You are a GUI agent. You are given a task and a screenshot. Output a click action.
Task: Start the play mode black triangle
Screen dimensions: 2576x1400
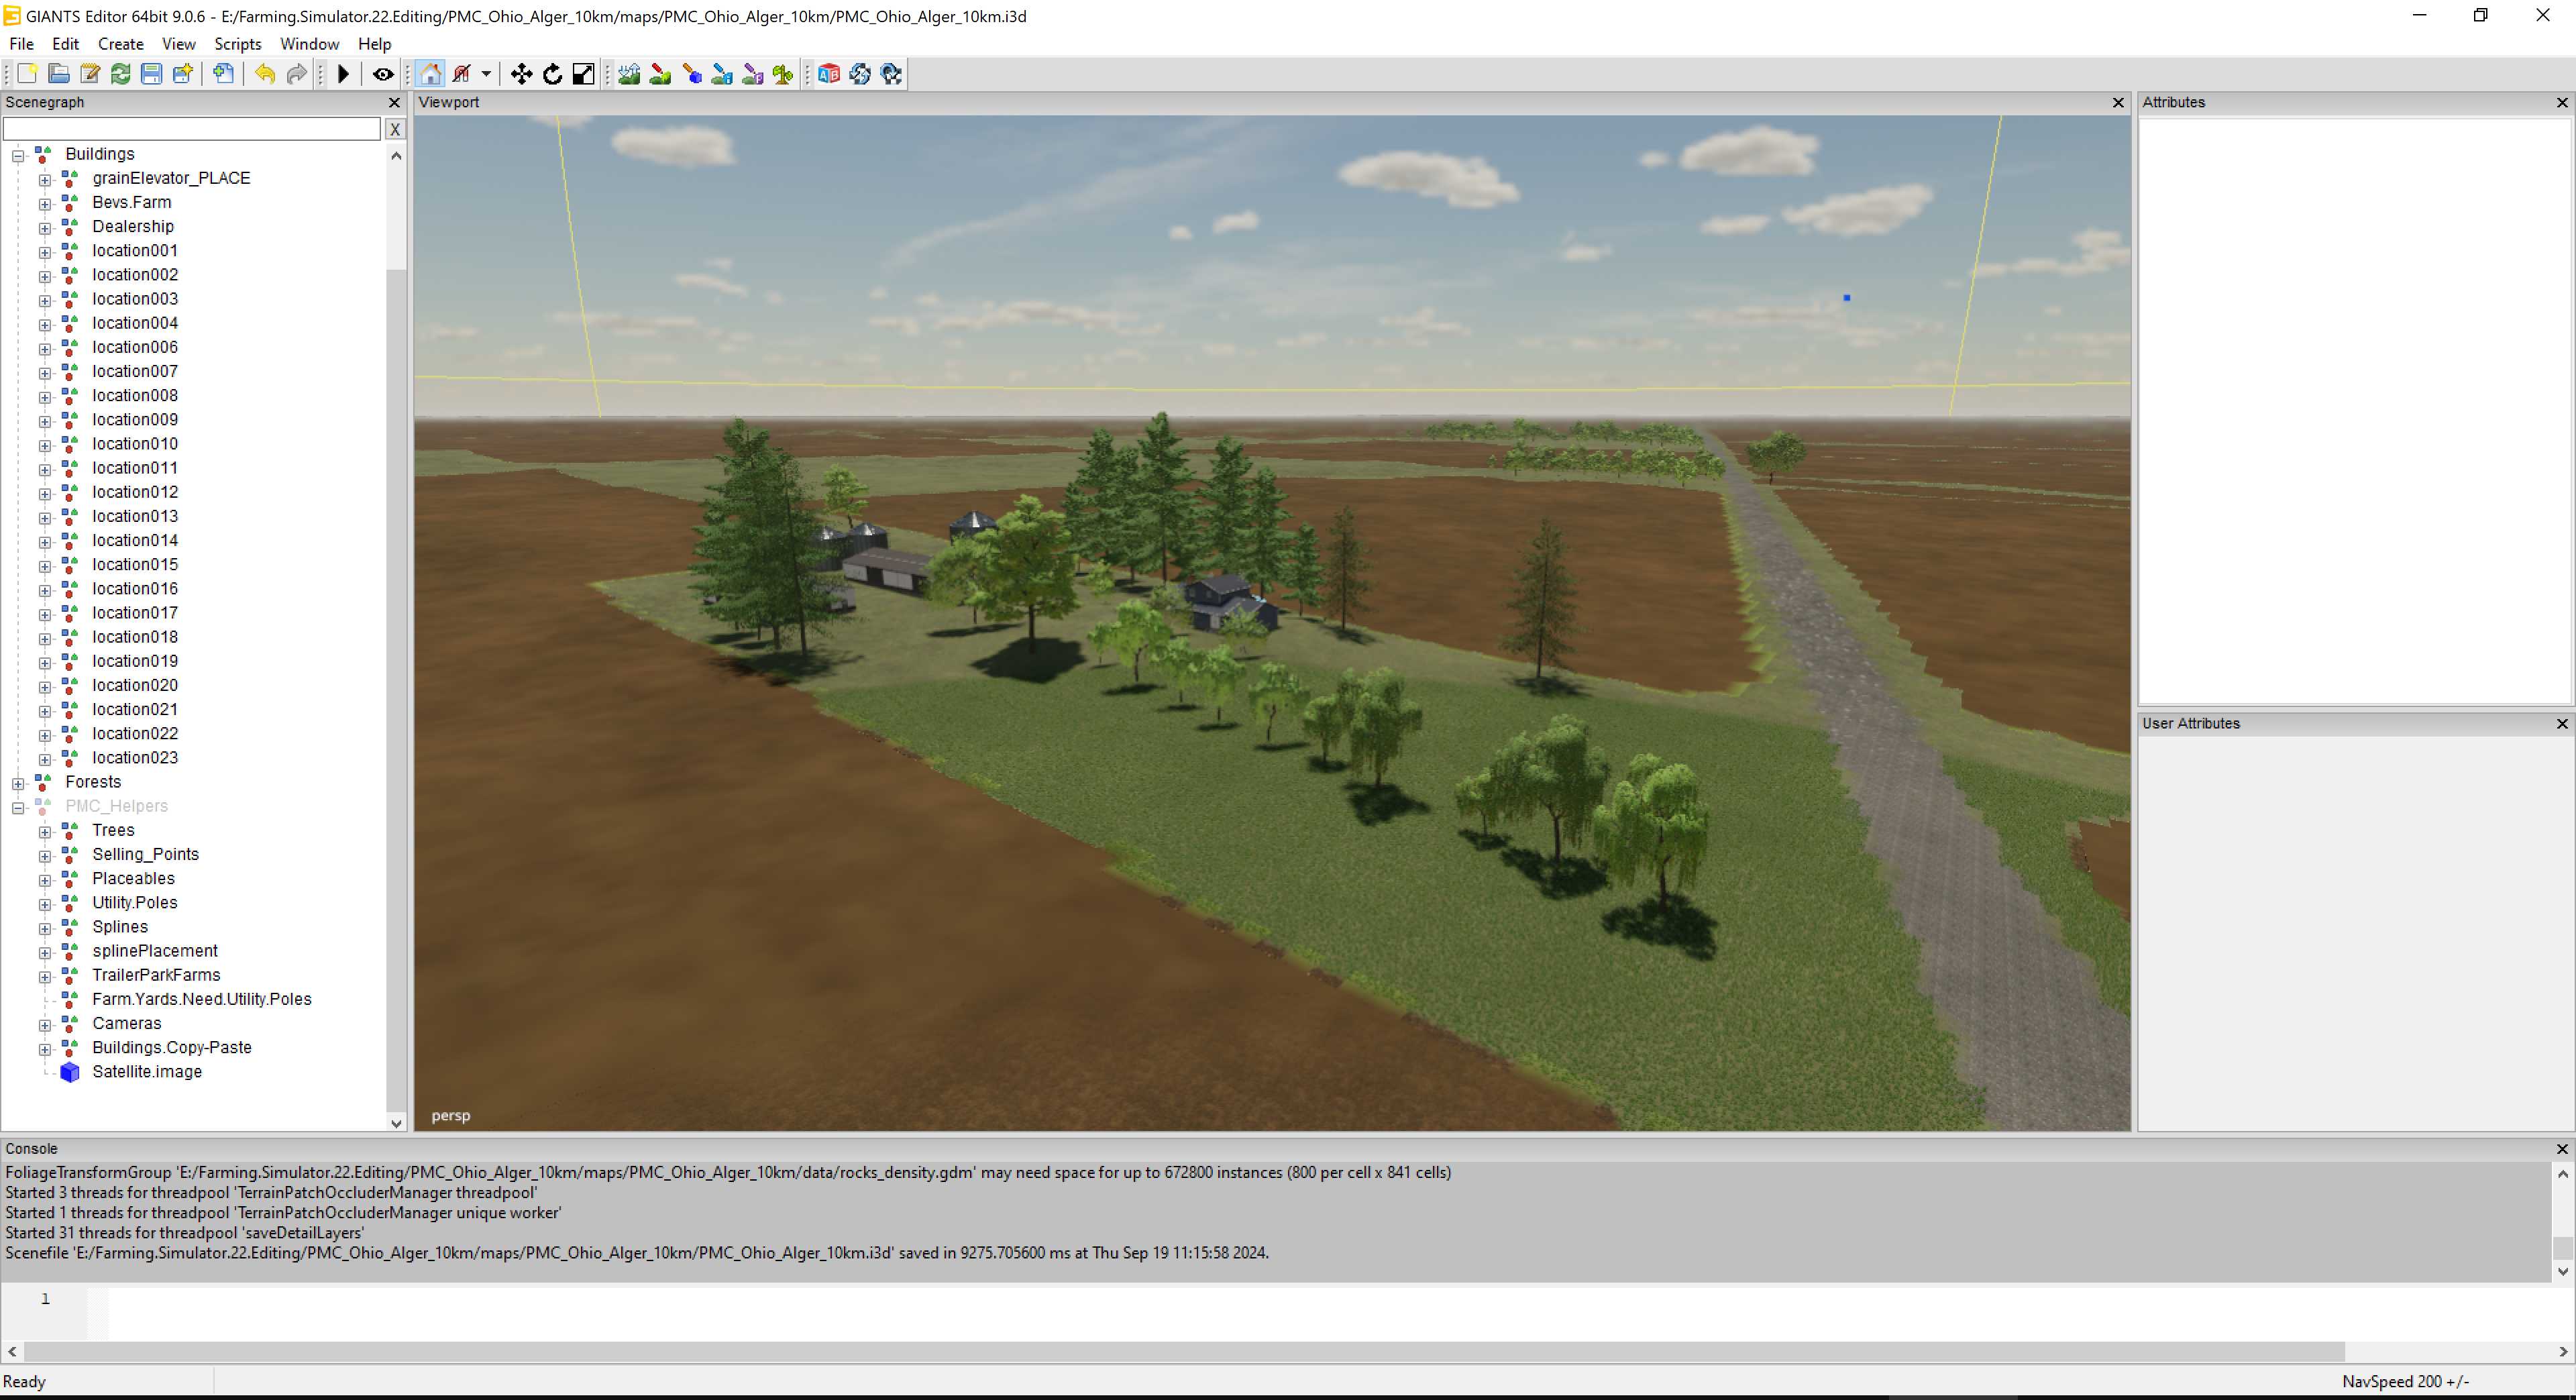tap(343, 74)
